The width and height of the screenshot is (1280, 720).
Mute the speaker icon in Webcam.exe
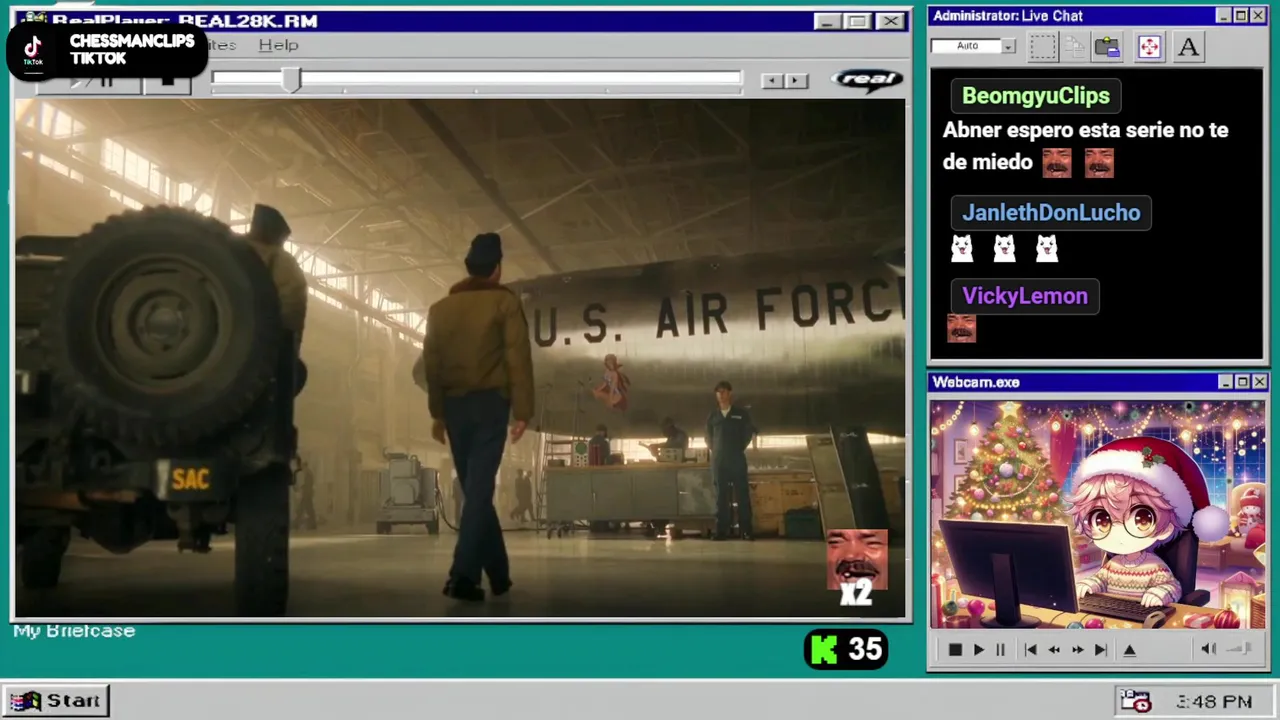[x=1208, y=649]
